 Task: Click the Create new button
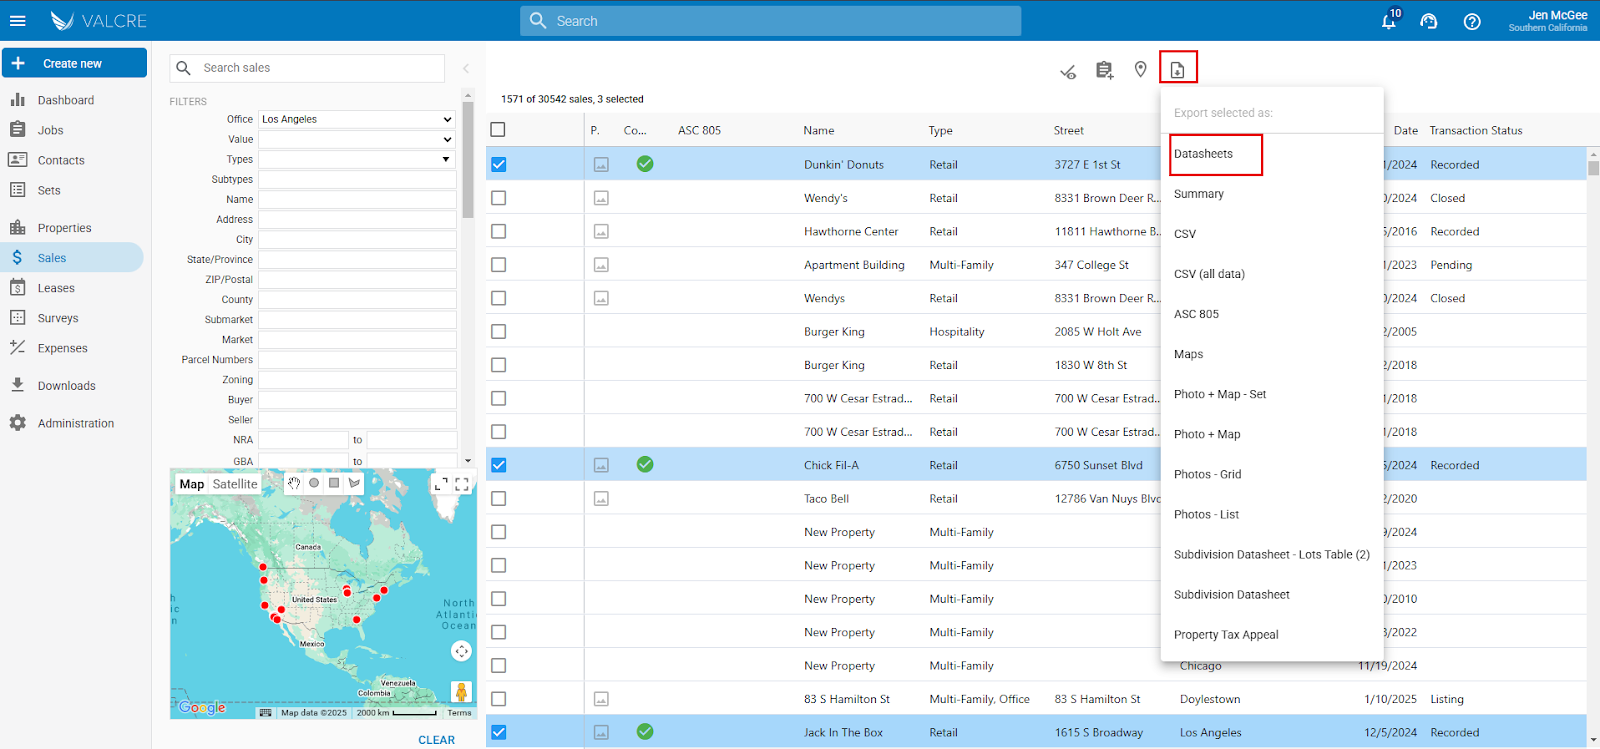[75, 63]
